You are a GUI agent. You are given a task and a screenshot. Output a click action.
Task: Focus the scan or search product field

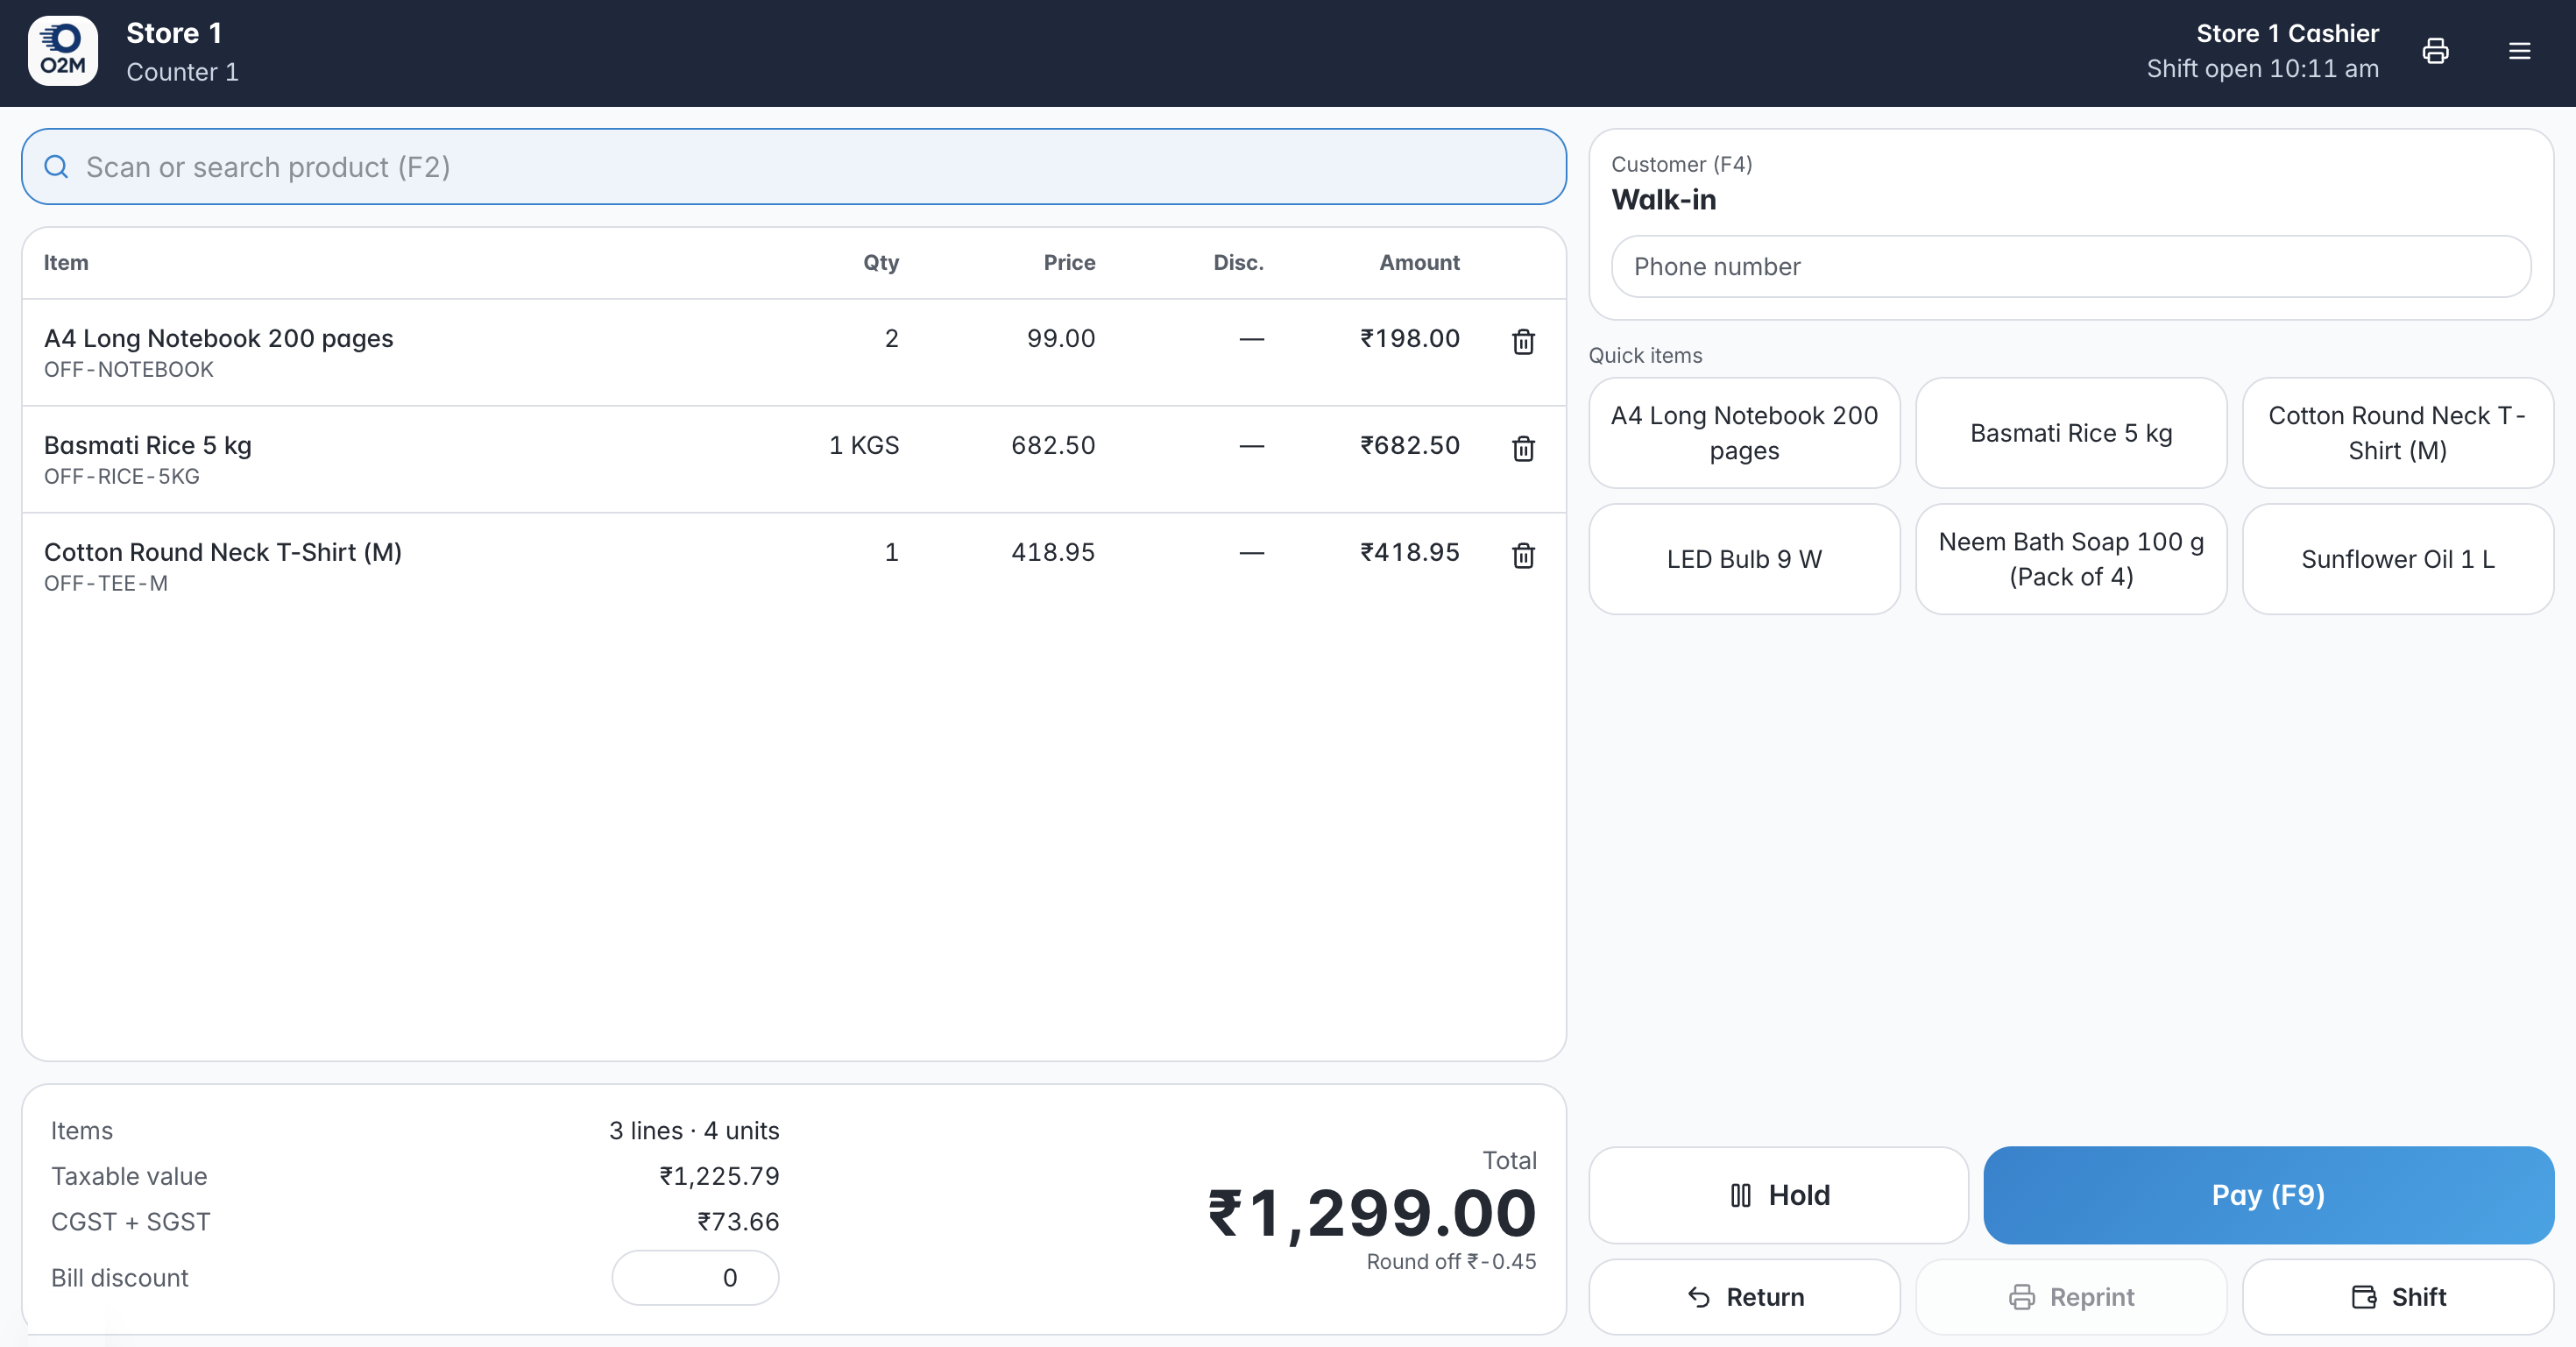tap(794, 167)
